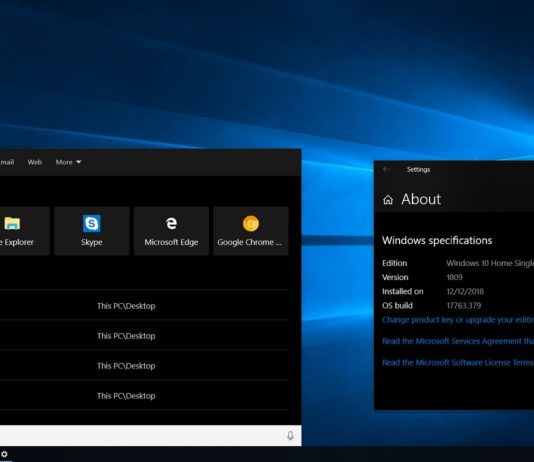Open 'Read the Microsoft Software License Terms' link

point(458,363)
